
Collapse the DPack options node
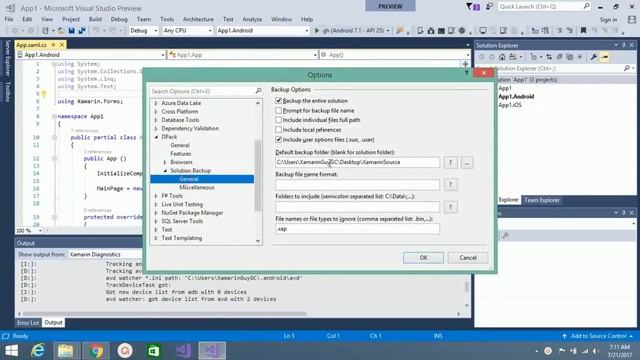(156, 137)
